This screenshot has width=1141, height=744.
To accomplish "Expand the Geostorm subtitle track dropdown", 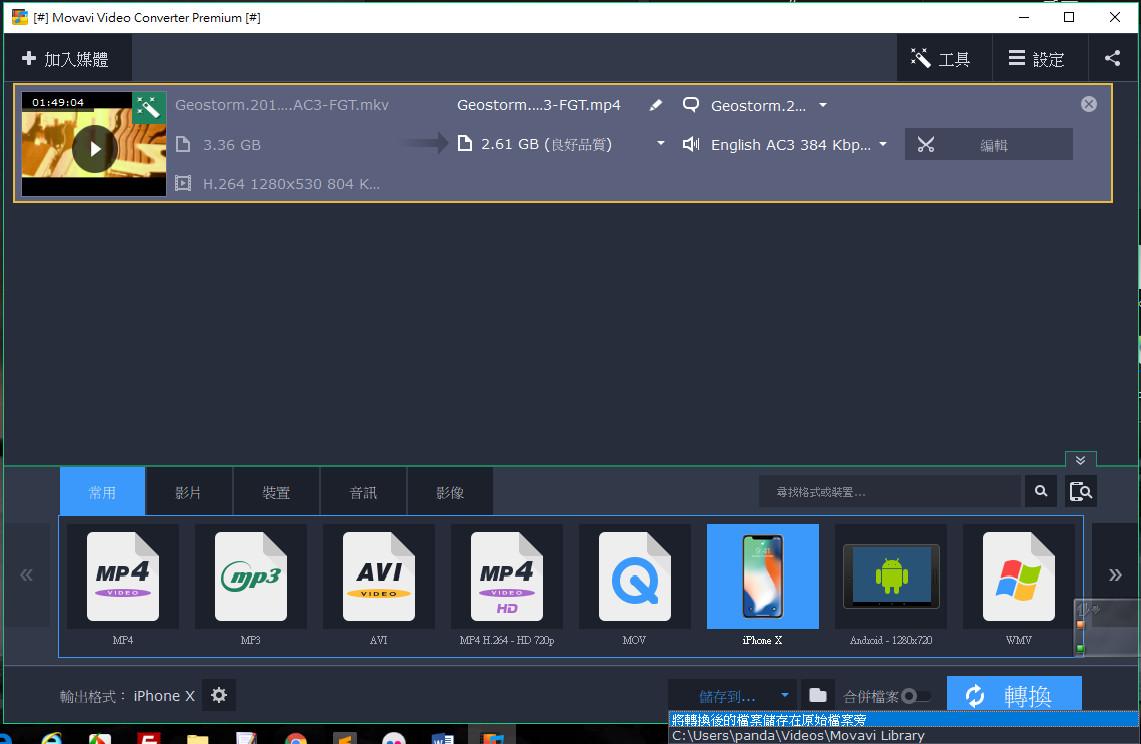I will point(823,106).
